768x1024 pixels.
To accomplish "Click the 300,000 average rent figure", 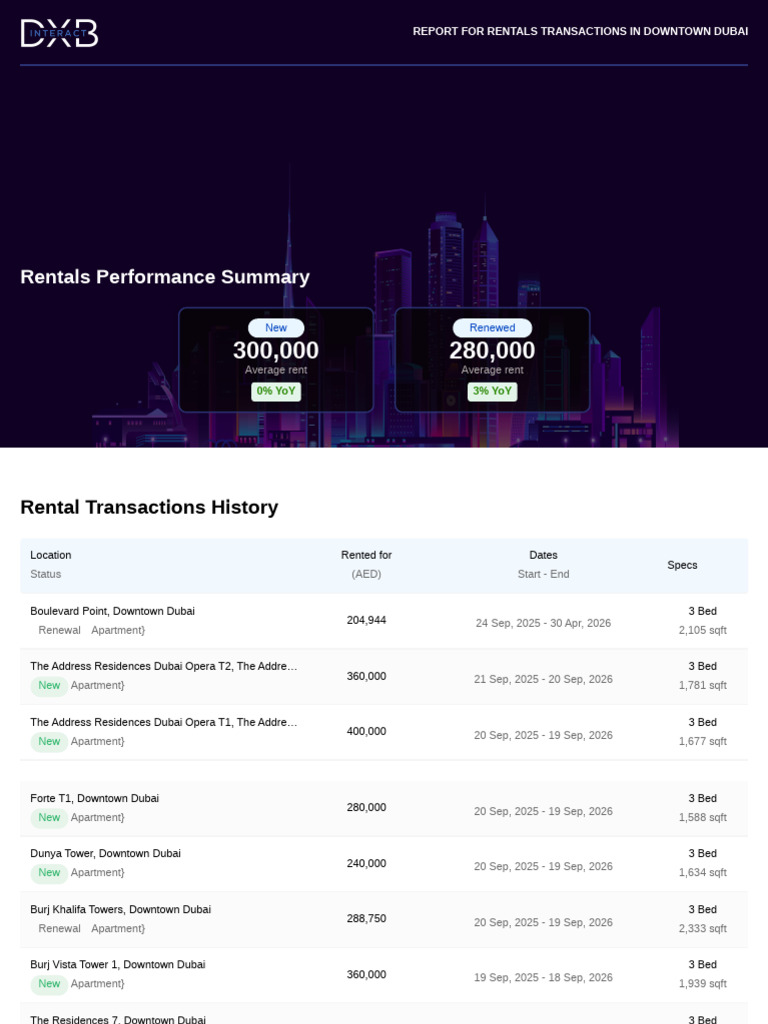I will pos(276,351).
